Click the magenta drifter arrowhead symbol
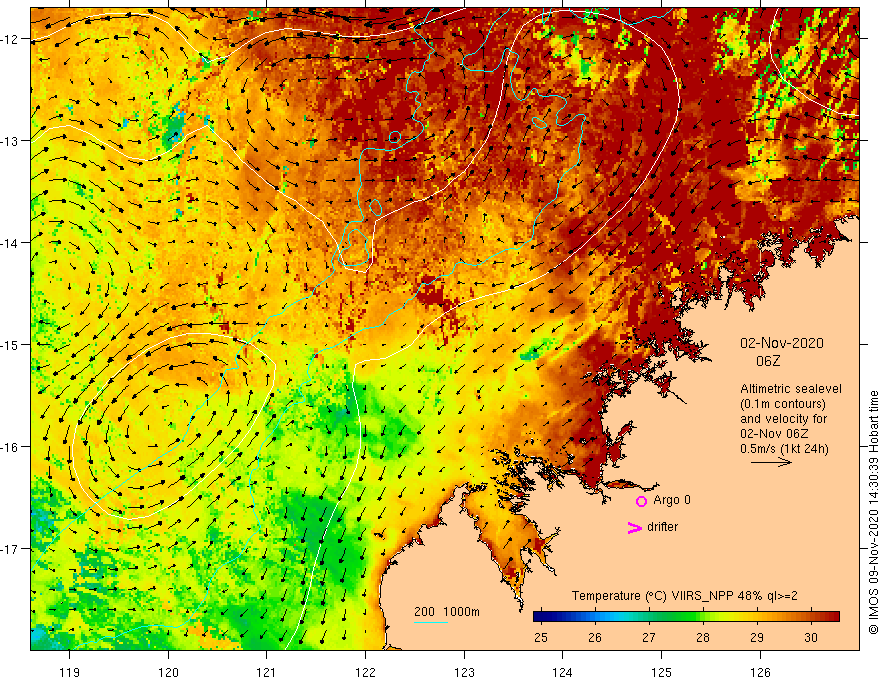This screenshot has height=680, width=880. pyautogui.click(x=635, y=527)
